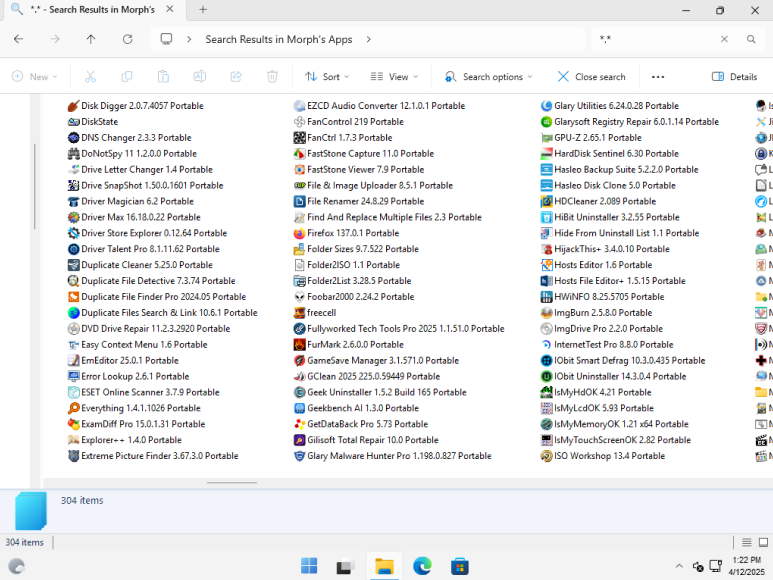This screenshot has height=580, width=773.
Task: Select EmEditor 25.0.1 Portable
Action: 123,360
